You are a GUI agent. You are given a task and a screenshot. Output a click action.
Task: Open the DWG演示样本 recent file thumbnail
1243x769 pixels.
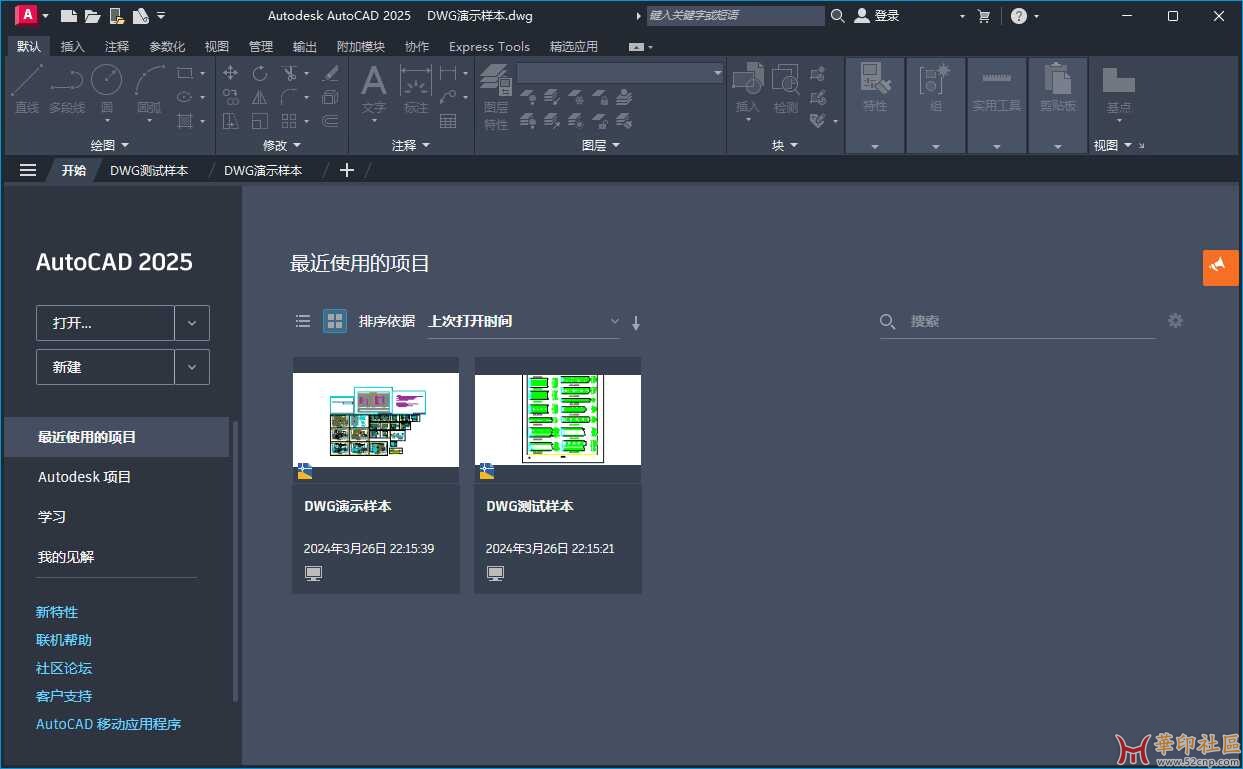click(376, 420)
